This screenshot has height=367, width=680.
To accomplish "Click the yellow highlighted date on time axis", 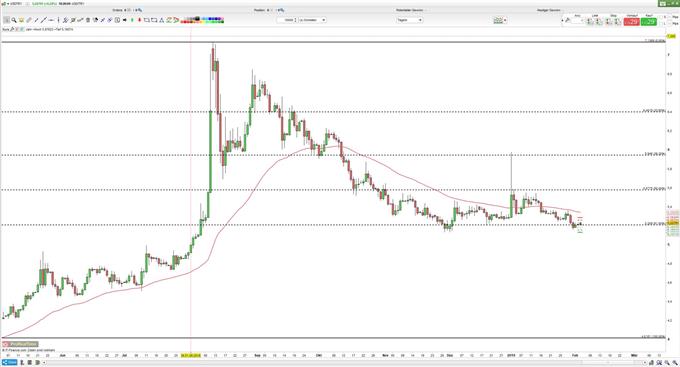I will point(191,355).
